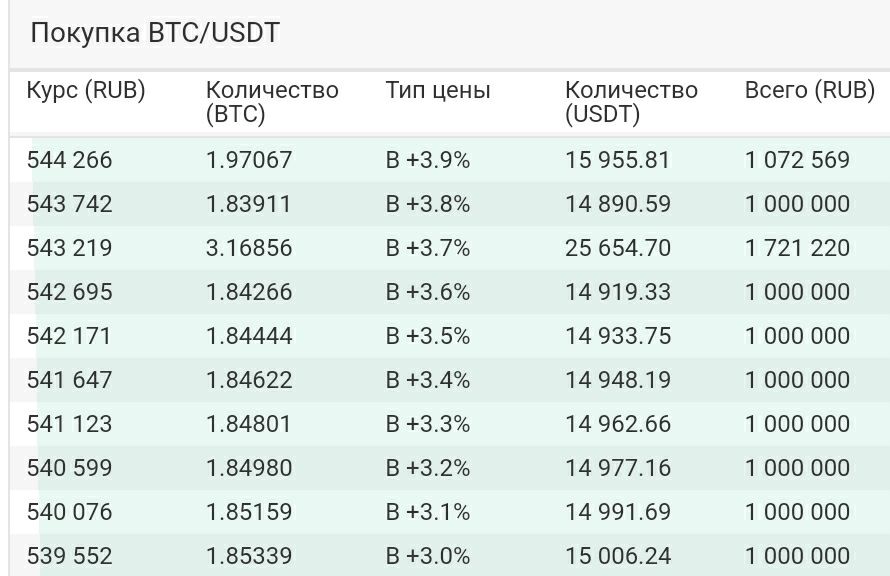The image size is (890, 576).
Task: Select the order at rate 543 742
Action: [450, 204]
